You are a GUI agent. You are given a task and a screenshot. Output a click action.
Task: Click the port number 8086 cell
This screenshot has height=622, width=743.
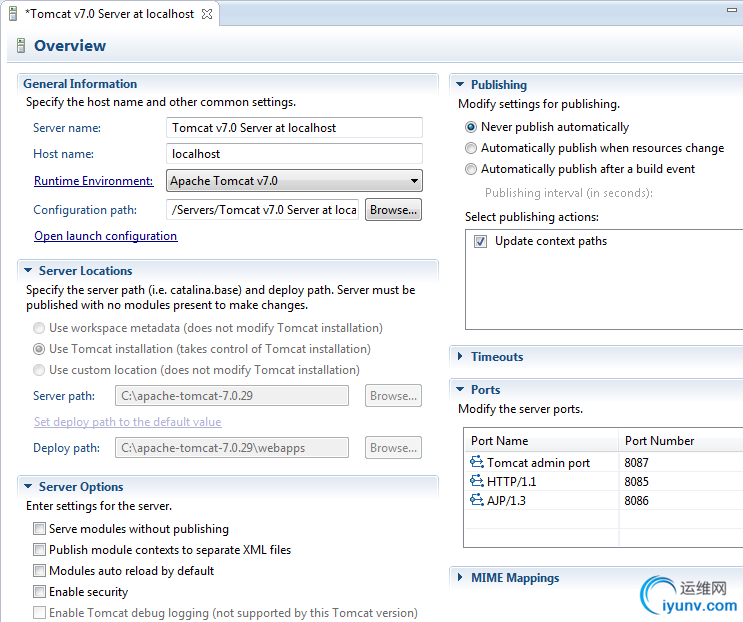pos(636,500)
